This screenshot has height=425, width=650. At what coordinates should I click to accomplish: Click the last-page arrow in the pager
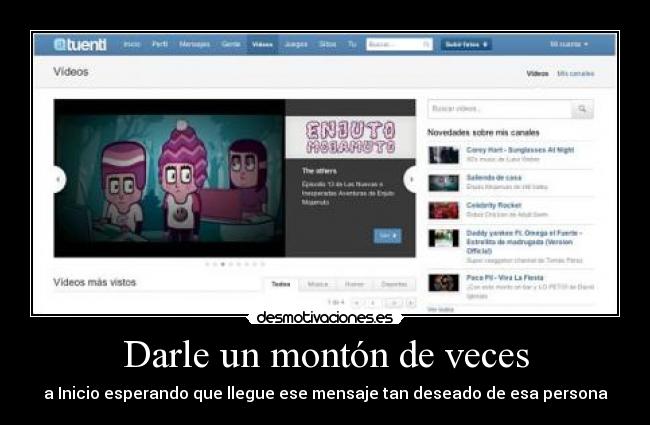(x=410, y=303)
